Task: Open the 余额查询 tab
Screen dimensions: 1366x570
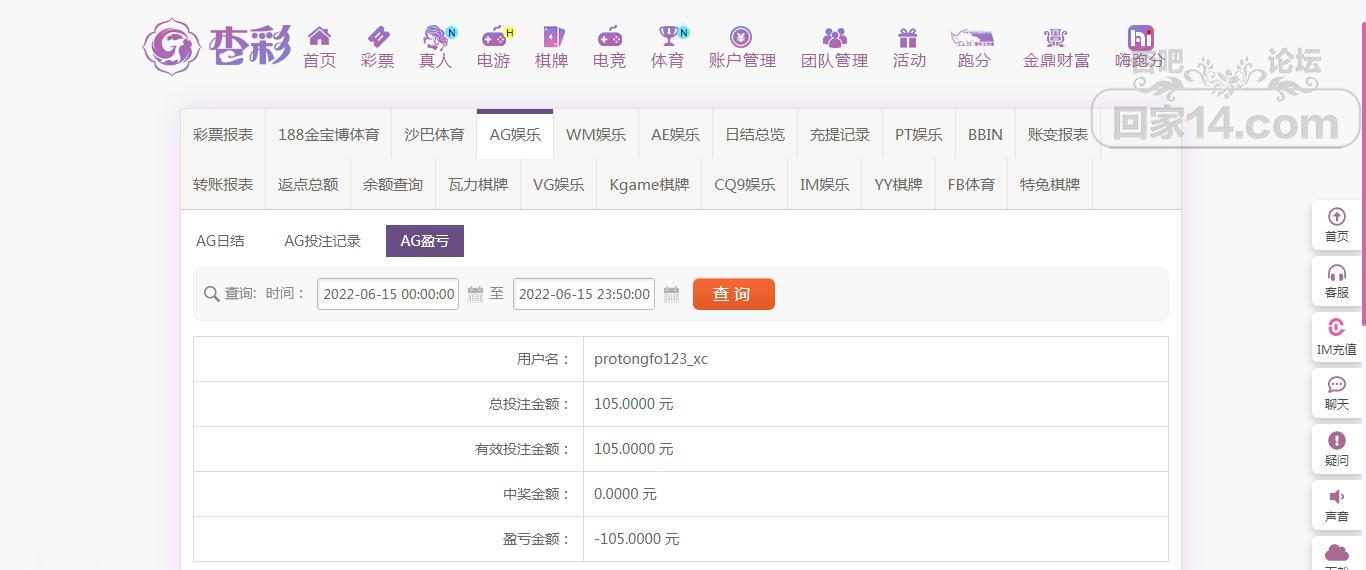Action: 393,184
